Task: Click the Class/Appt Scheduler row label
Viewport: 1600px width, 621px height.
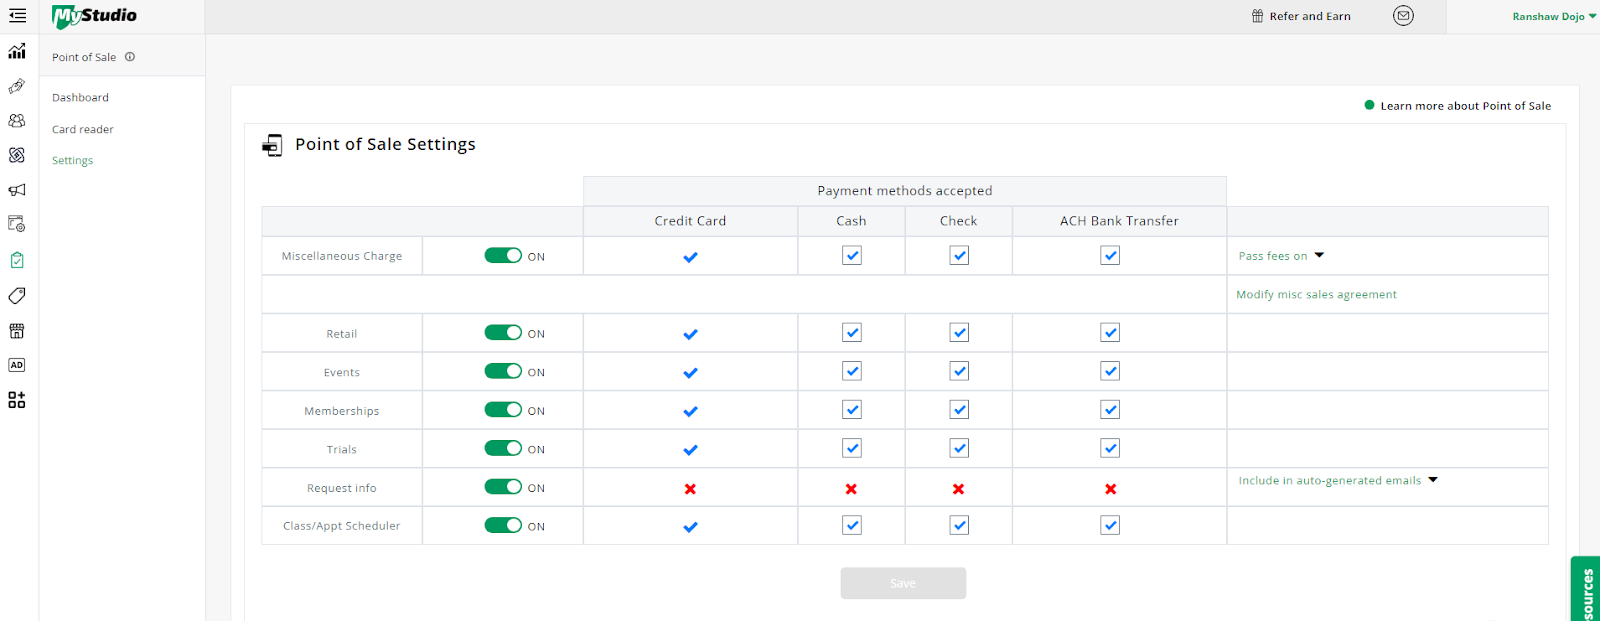Action: [342, 526]
